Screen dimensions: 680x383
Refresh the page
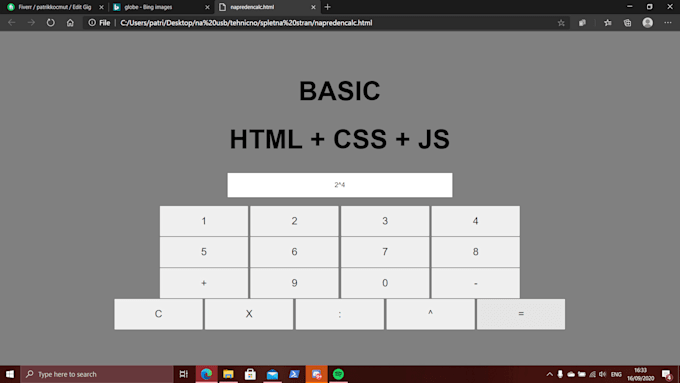click(x=51, y=23)
